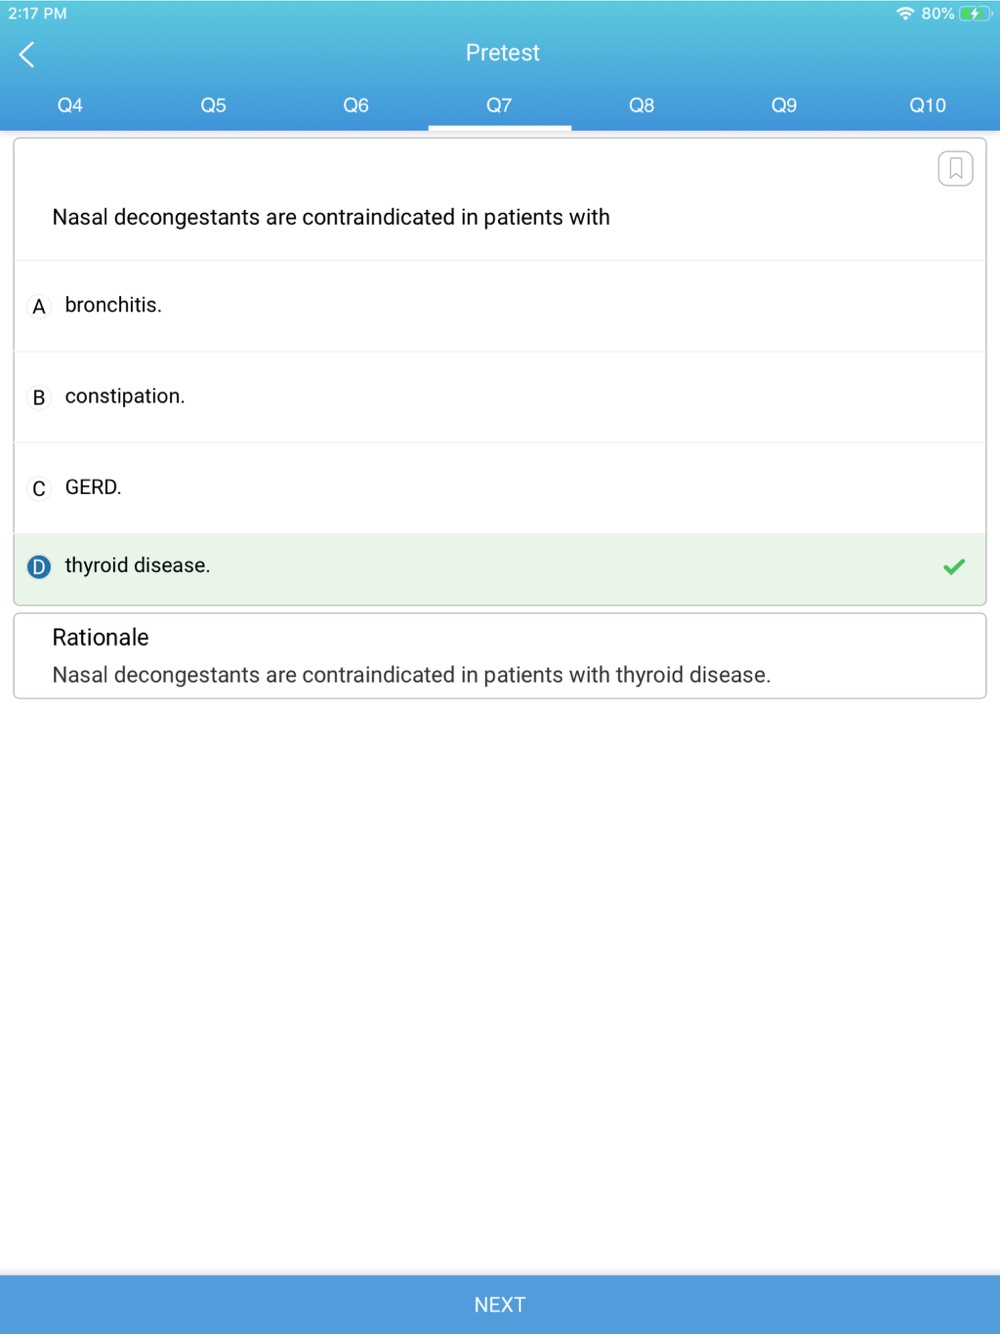This screenshot has height=1334, width=1000.
Task: Switch to question Q4 tab
Action: pos(70,105)
